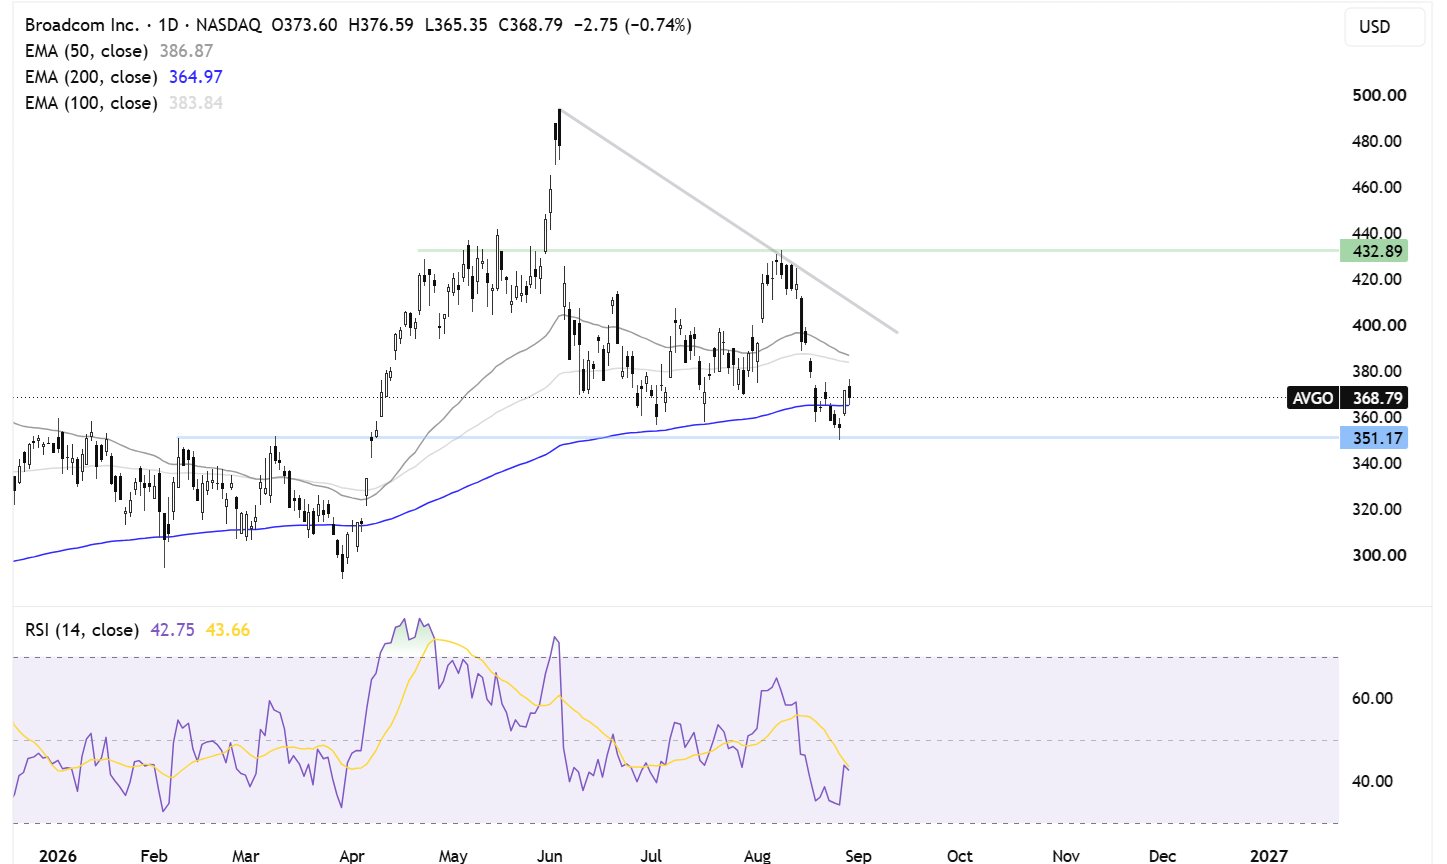Click 40.00 on the RSI scale
1447x864 pixels.
point(1372,781)
